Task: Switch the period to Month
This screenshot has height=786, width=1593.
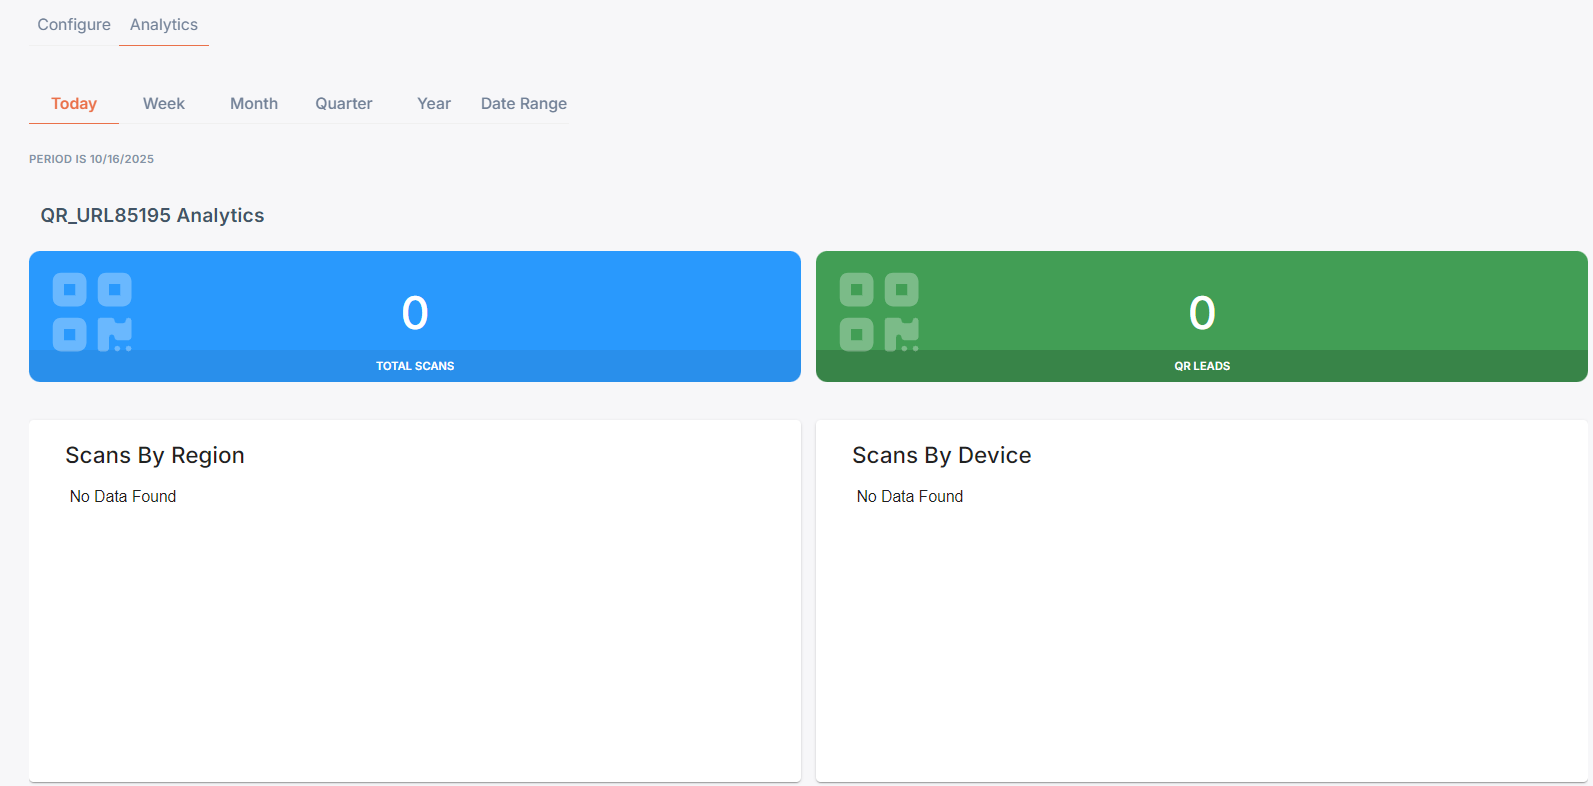Action: (254, 103)
